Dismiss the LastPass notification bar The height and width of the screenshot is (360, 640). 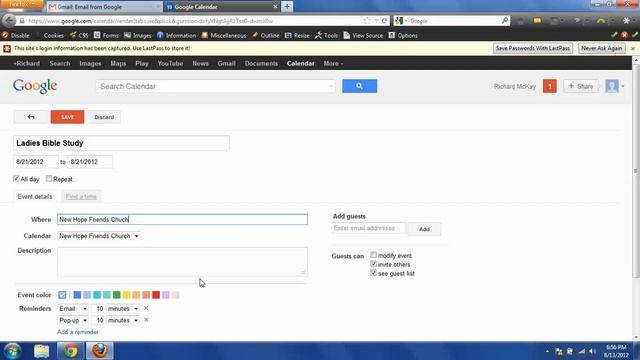coord(633,48)
